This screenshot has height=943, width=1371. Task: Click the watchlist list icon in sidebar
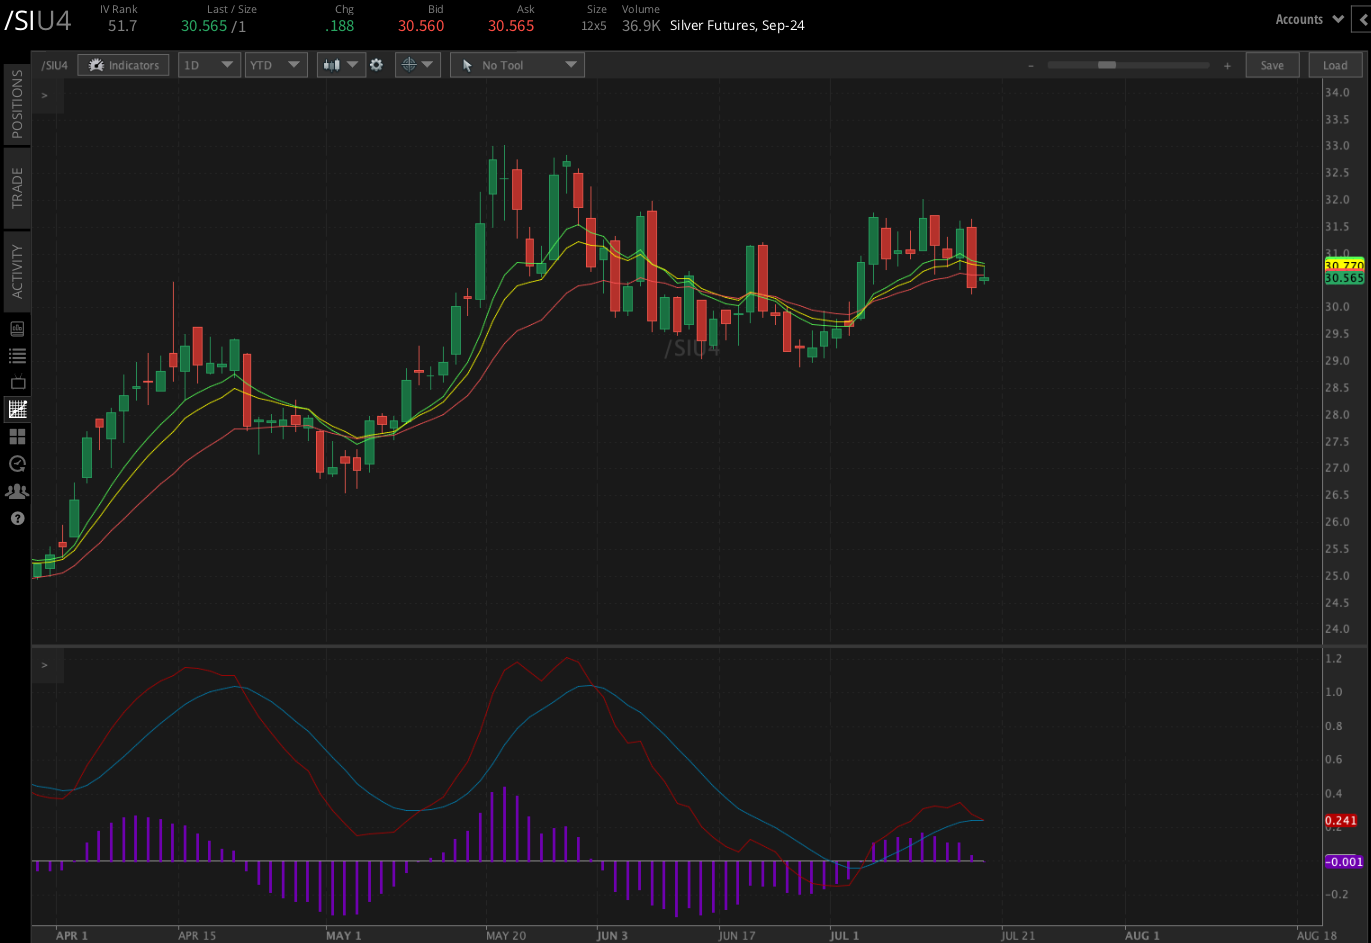point(17,356)
